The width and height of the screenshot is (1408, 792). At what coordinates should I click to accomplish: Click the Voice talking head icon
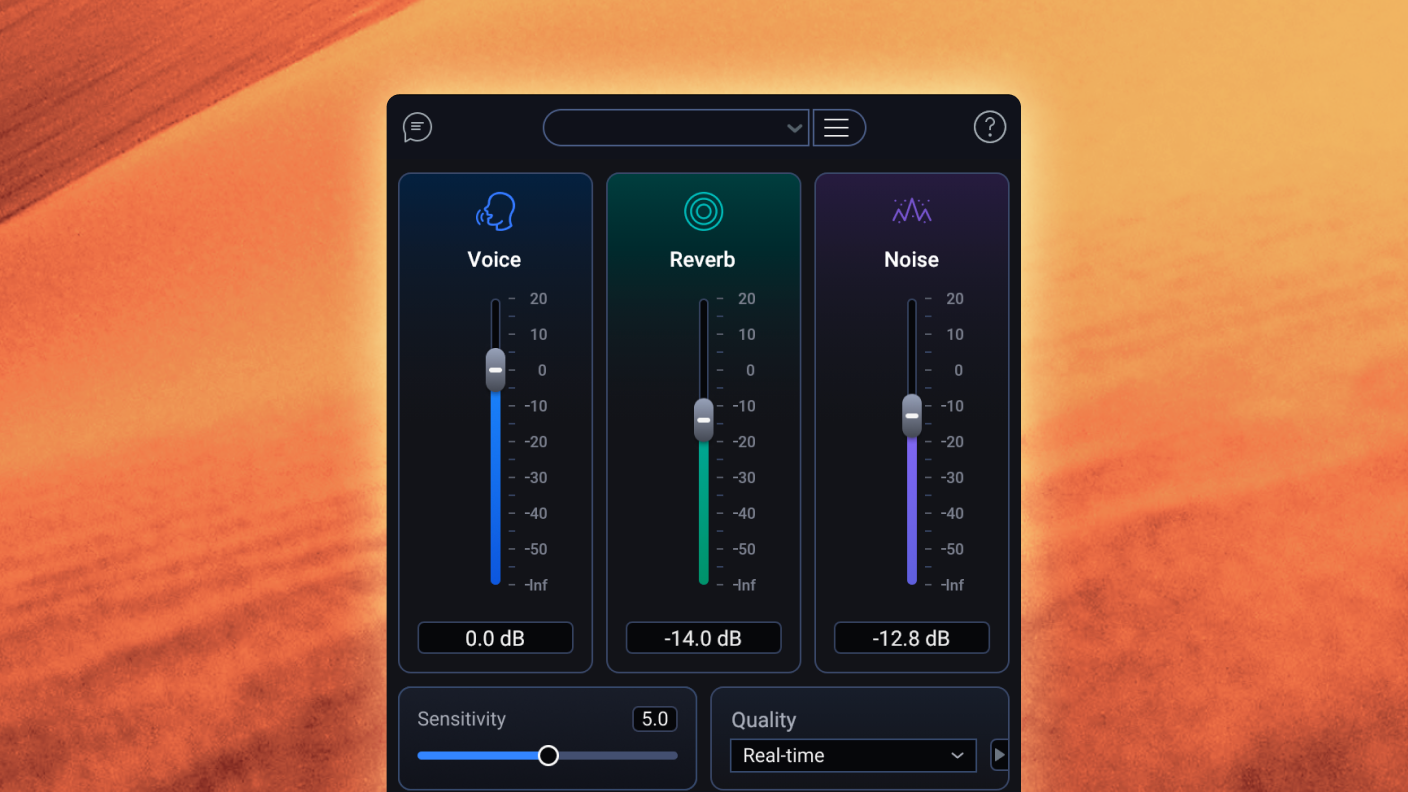coord(495,212)
